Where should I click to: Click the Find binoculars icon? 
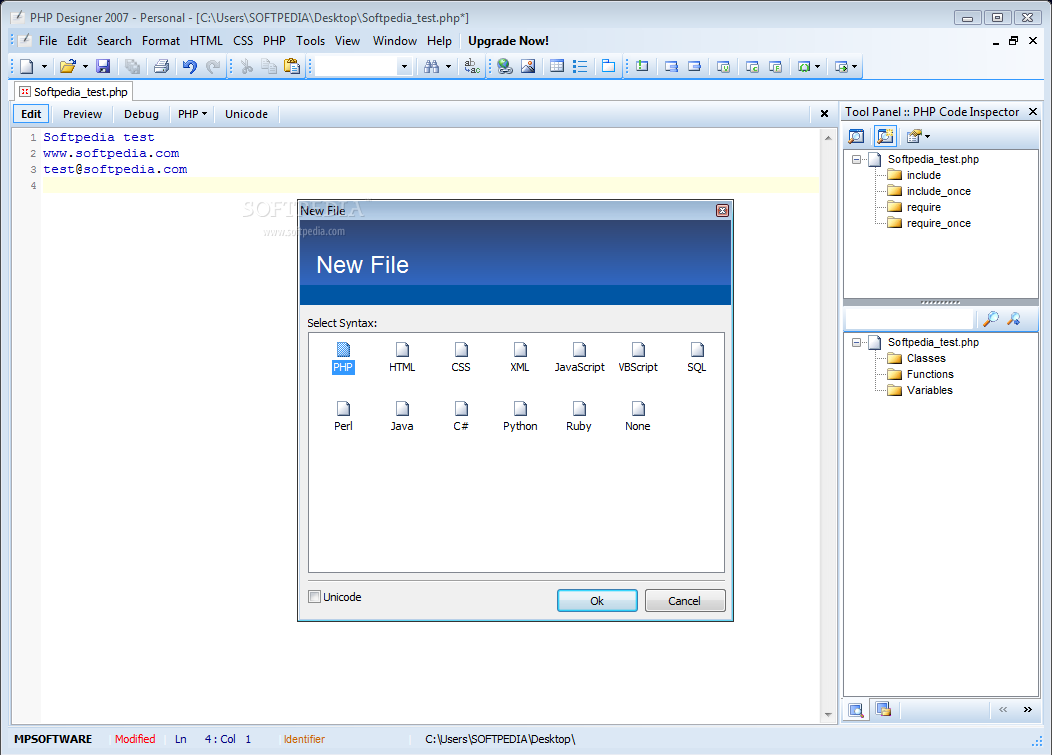pyautogui.click(x=431, y=66)
